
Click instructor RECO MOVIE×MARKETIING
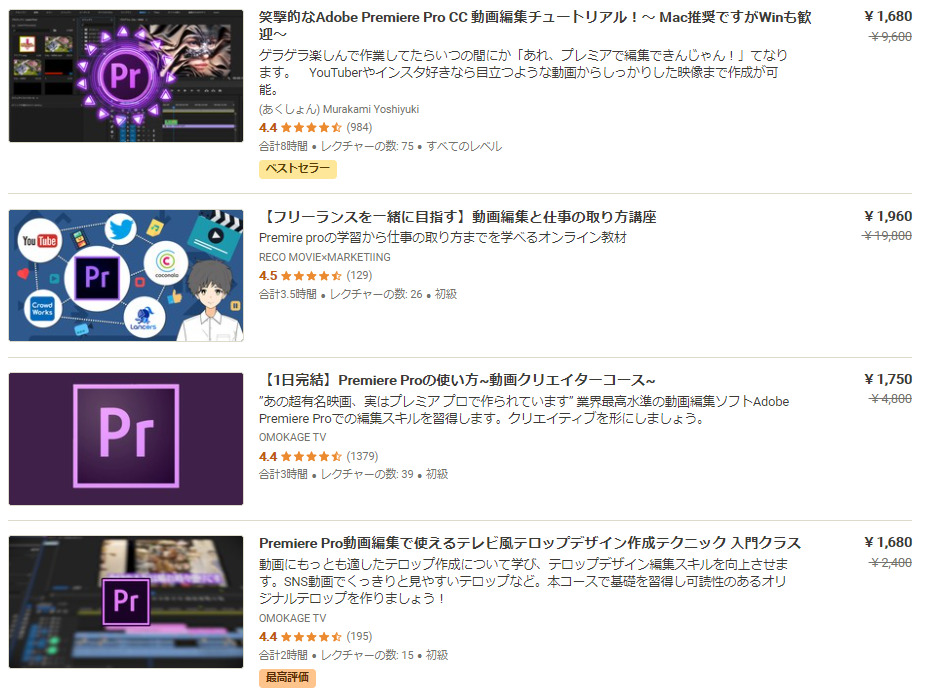coord(324,257)
